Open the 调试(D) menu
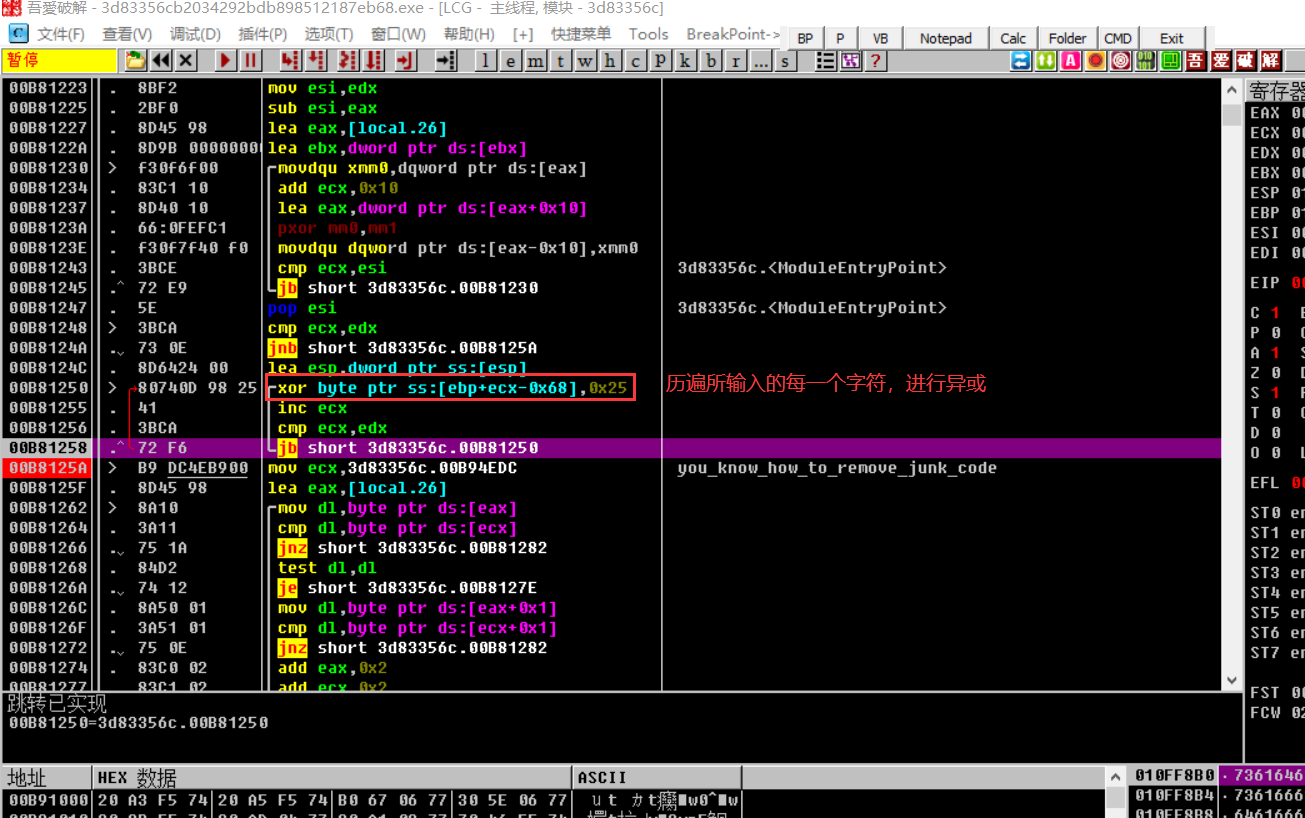Image resolution: width=1305 pixels, height=818 pixels. (195, 34)
